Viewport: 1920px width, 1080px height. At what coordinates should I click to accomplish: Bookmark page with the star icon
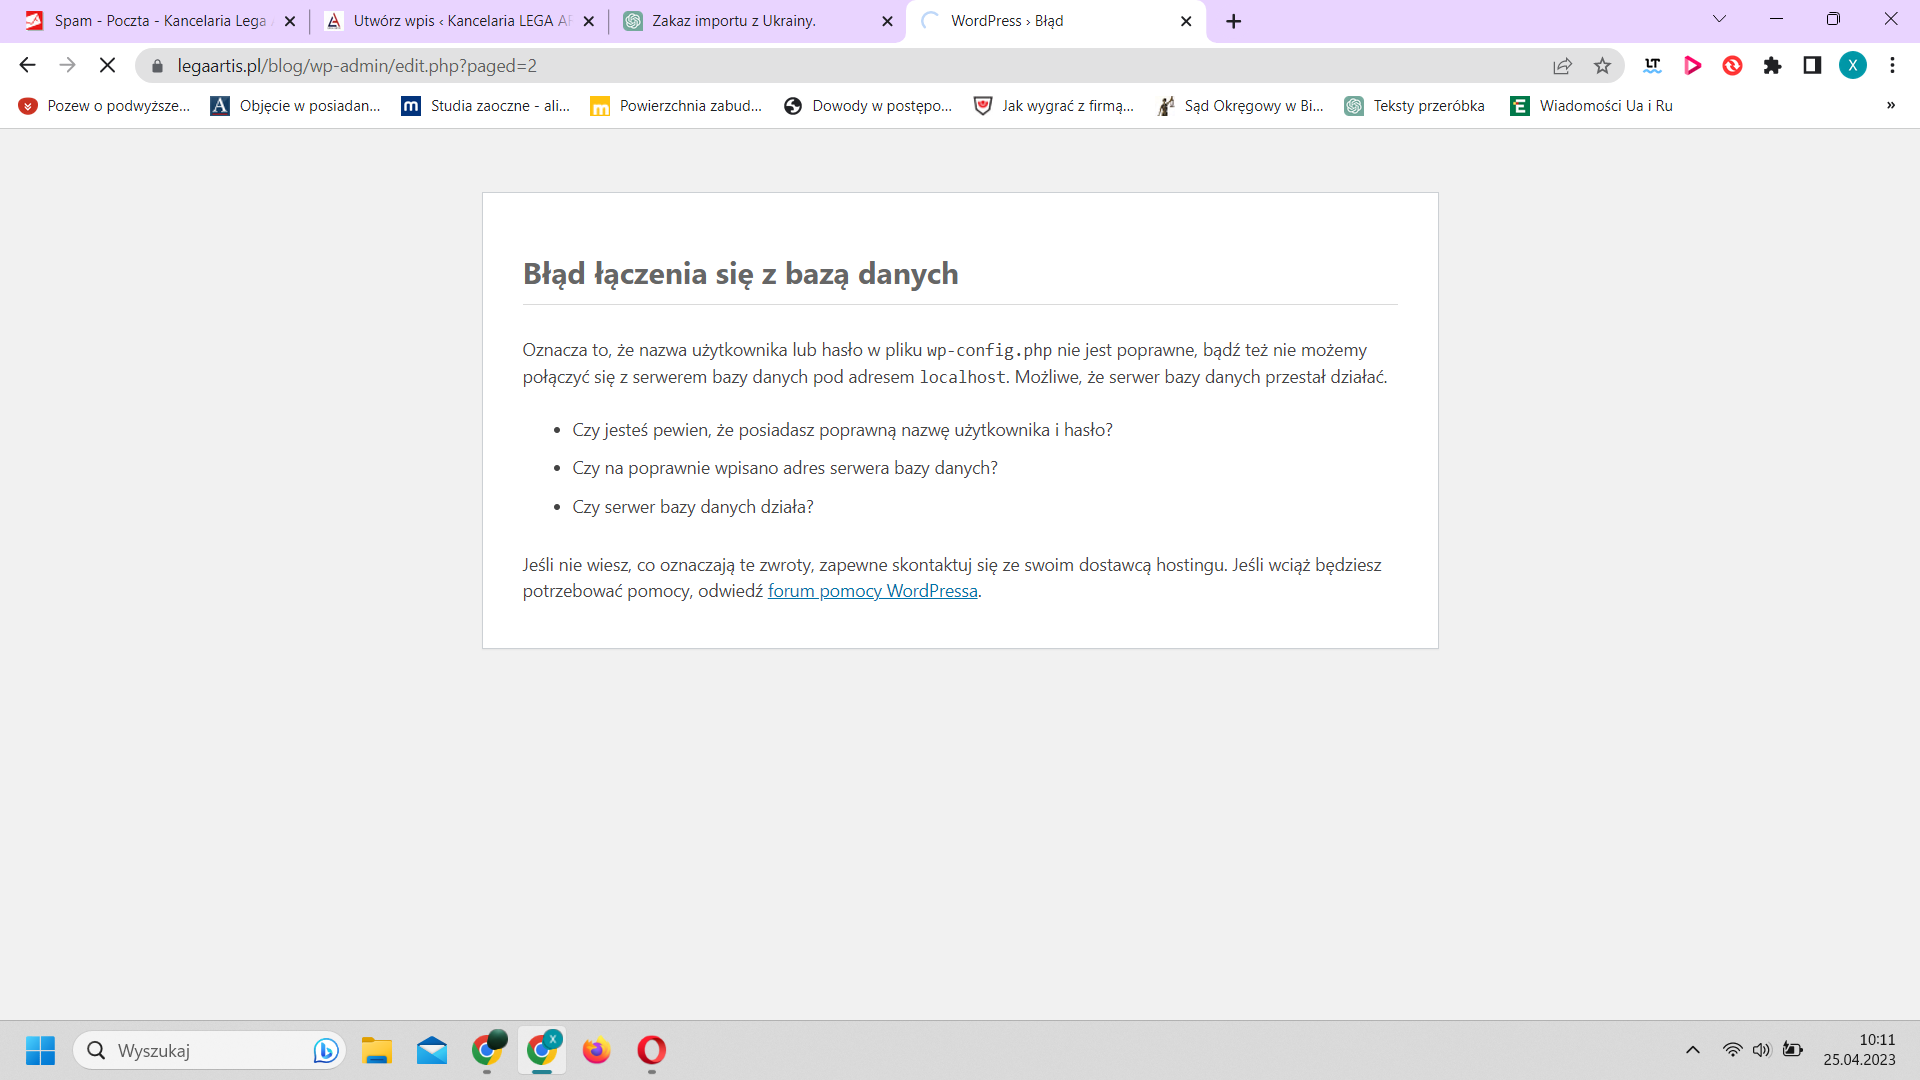(x=1602, y=66)
